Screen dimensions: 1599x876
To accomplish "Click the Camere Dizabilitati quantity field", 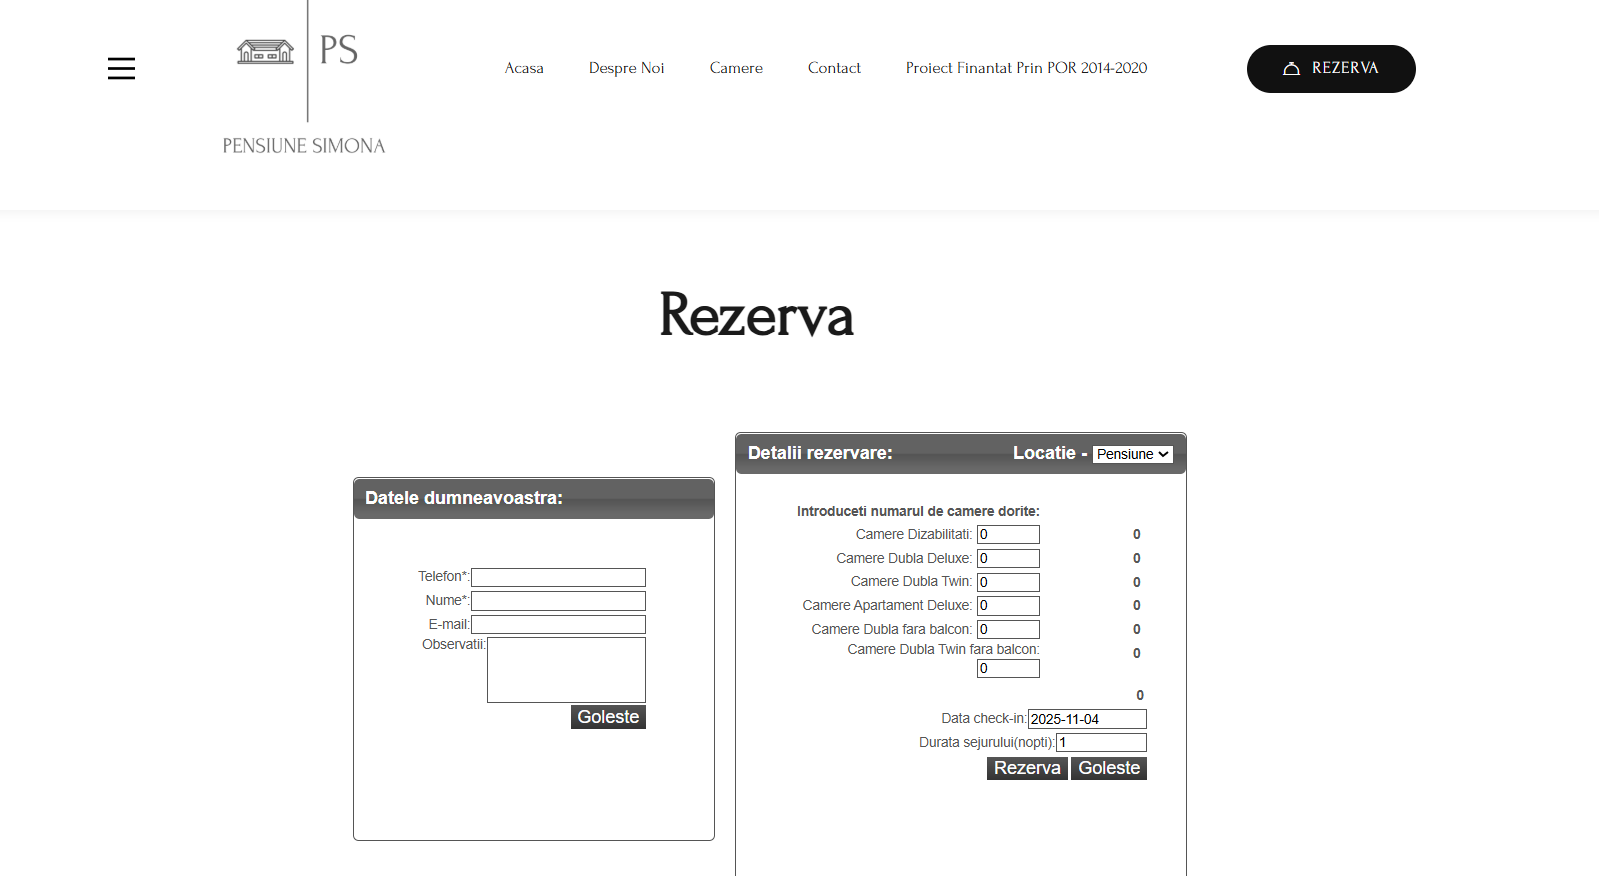I will (x=1008, y=535).
